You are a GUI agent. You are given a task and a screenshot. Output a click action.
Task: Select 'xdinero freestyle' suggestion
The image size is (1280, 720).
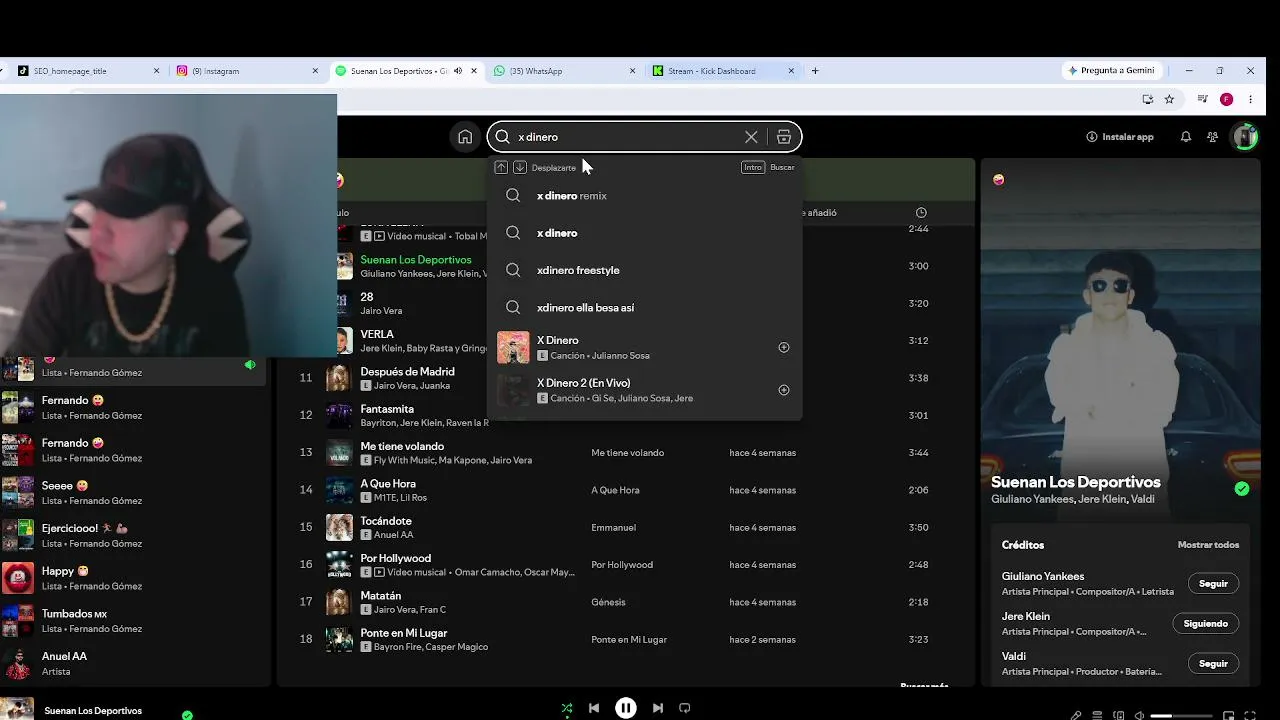[644, 270]
